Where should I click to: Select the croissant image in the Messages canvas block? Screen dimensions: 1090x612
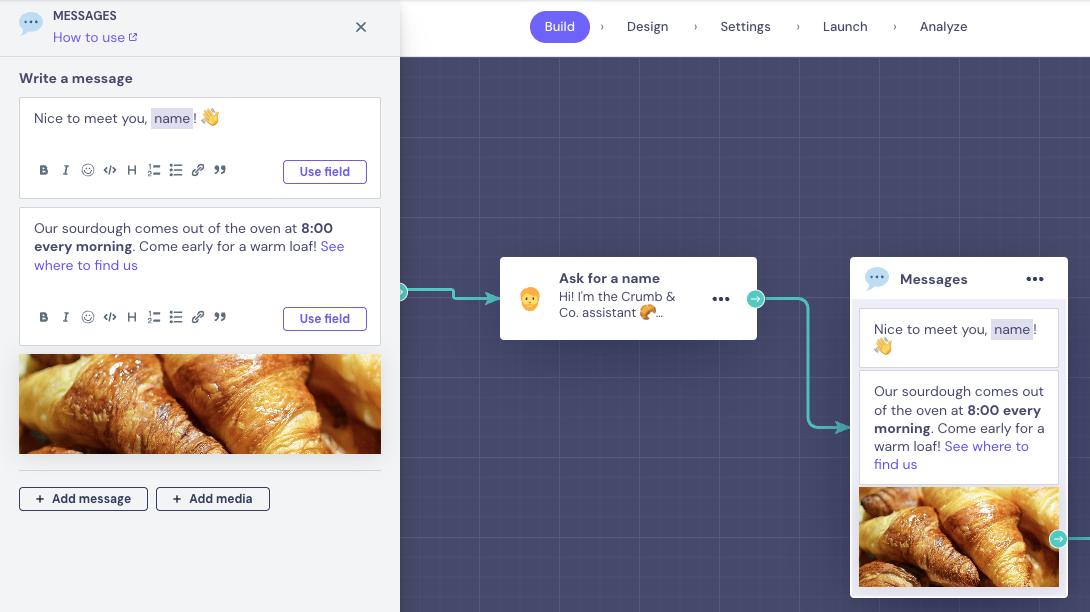(x=959, y=537)
